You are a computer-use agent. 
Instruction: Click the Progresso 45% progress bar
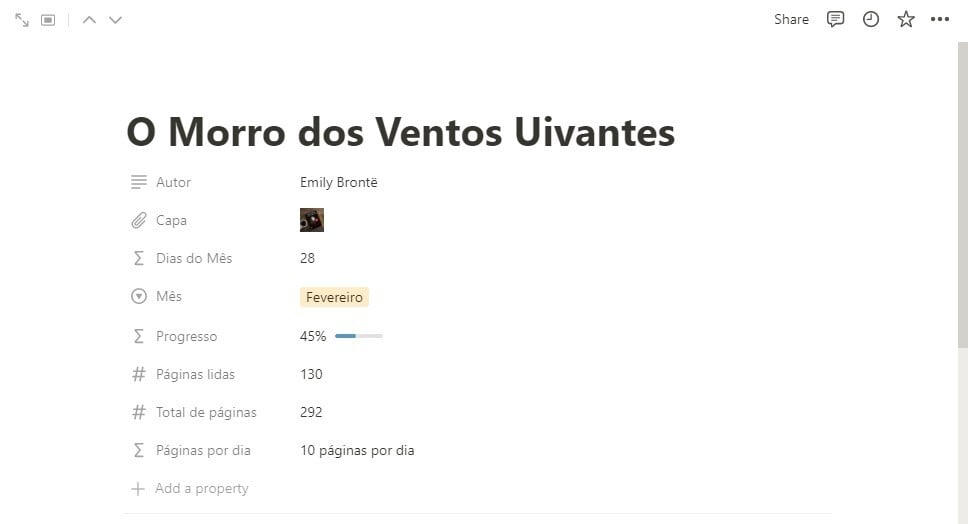pyautogui.click(x=359, y=336)
